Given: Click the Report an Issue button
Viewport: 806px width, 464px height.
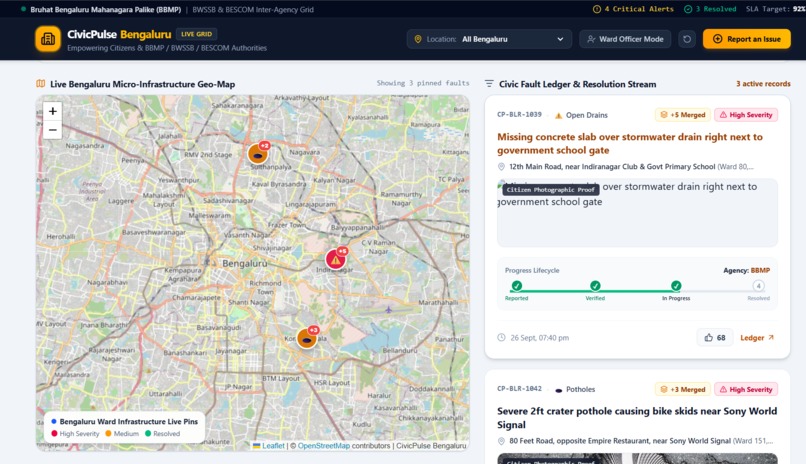Looking at the screenshot, I should pos(746,39).
